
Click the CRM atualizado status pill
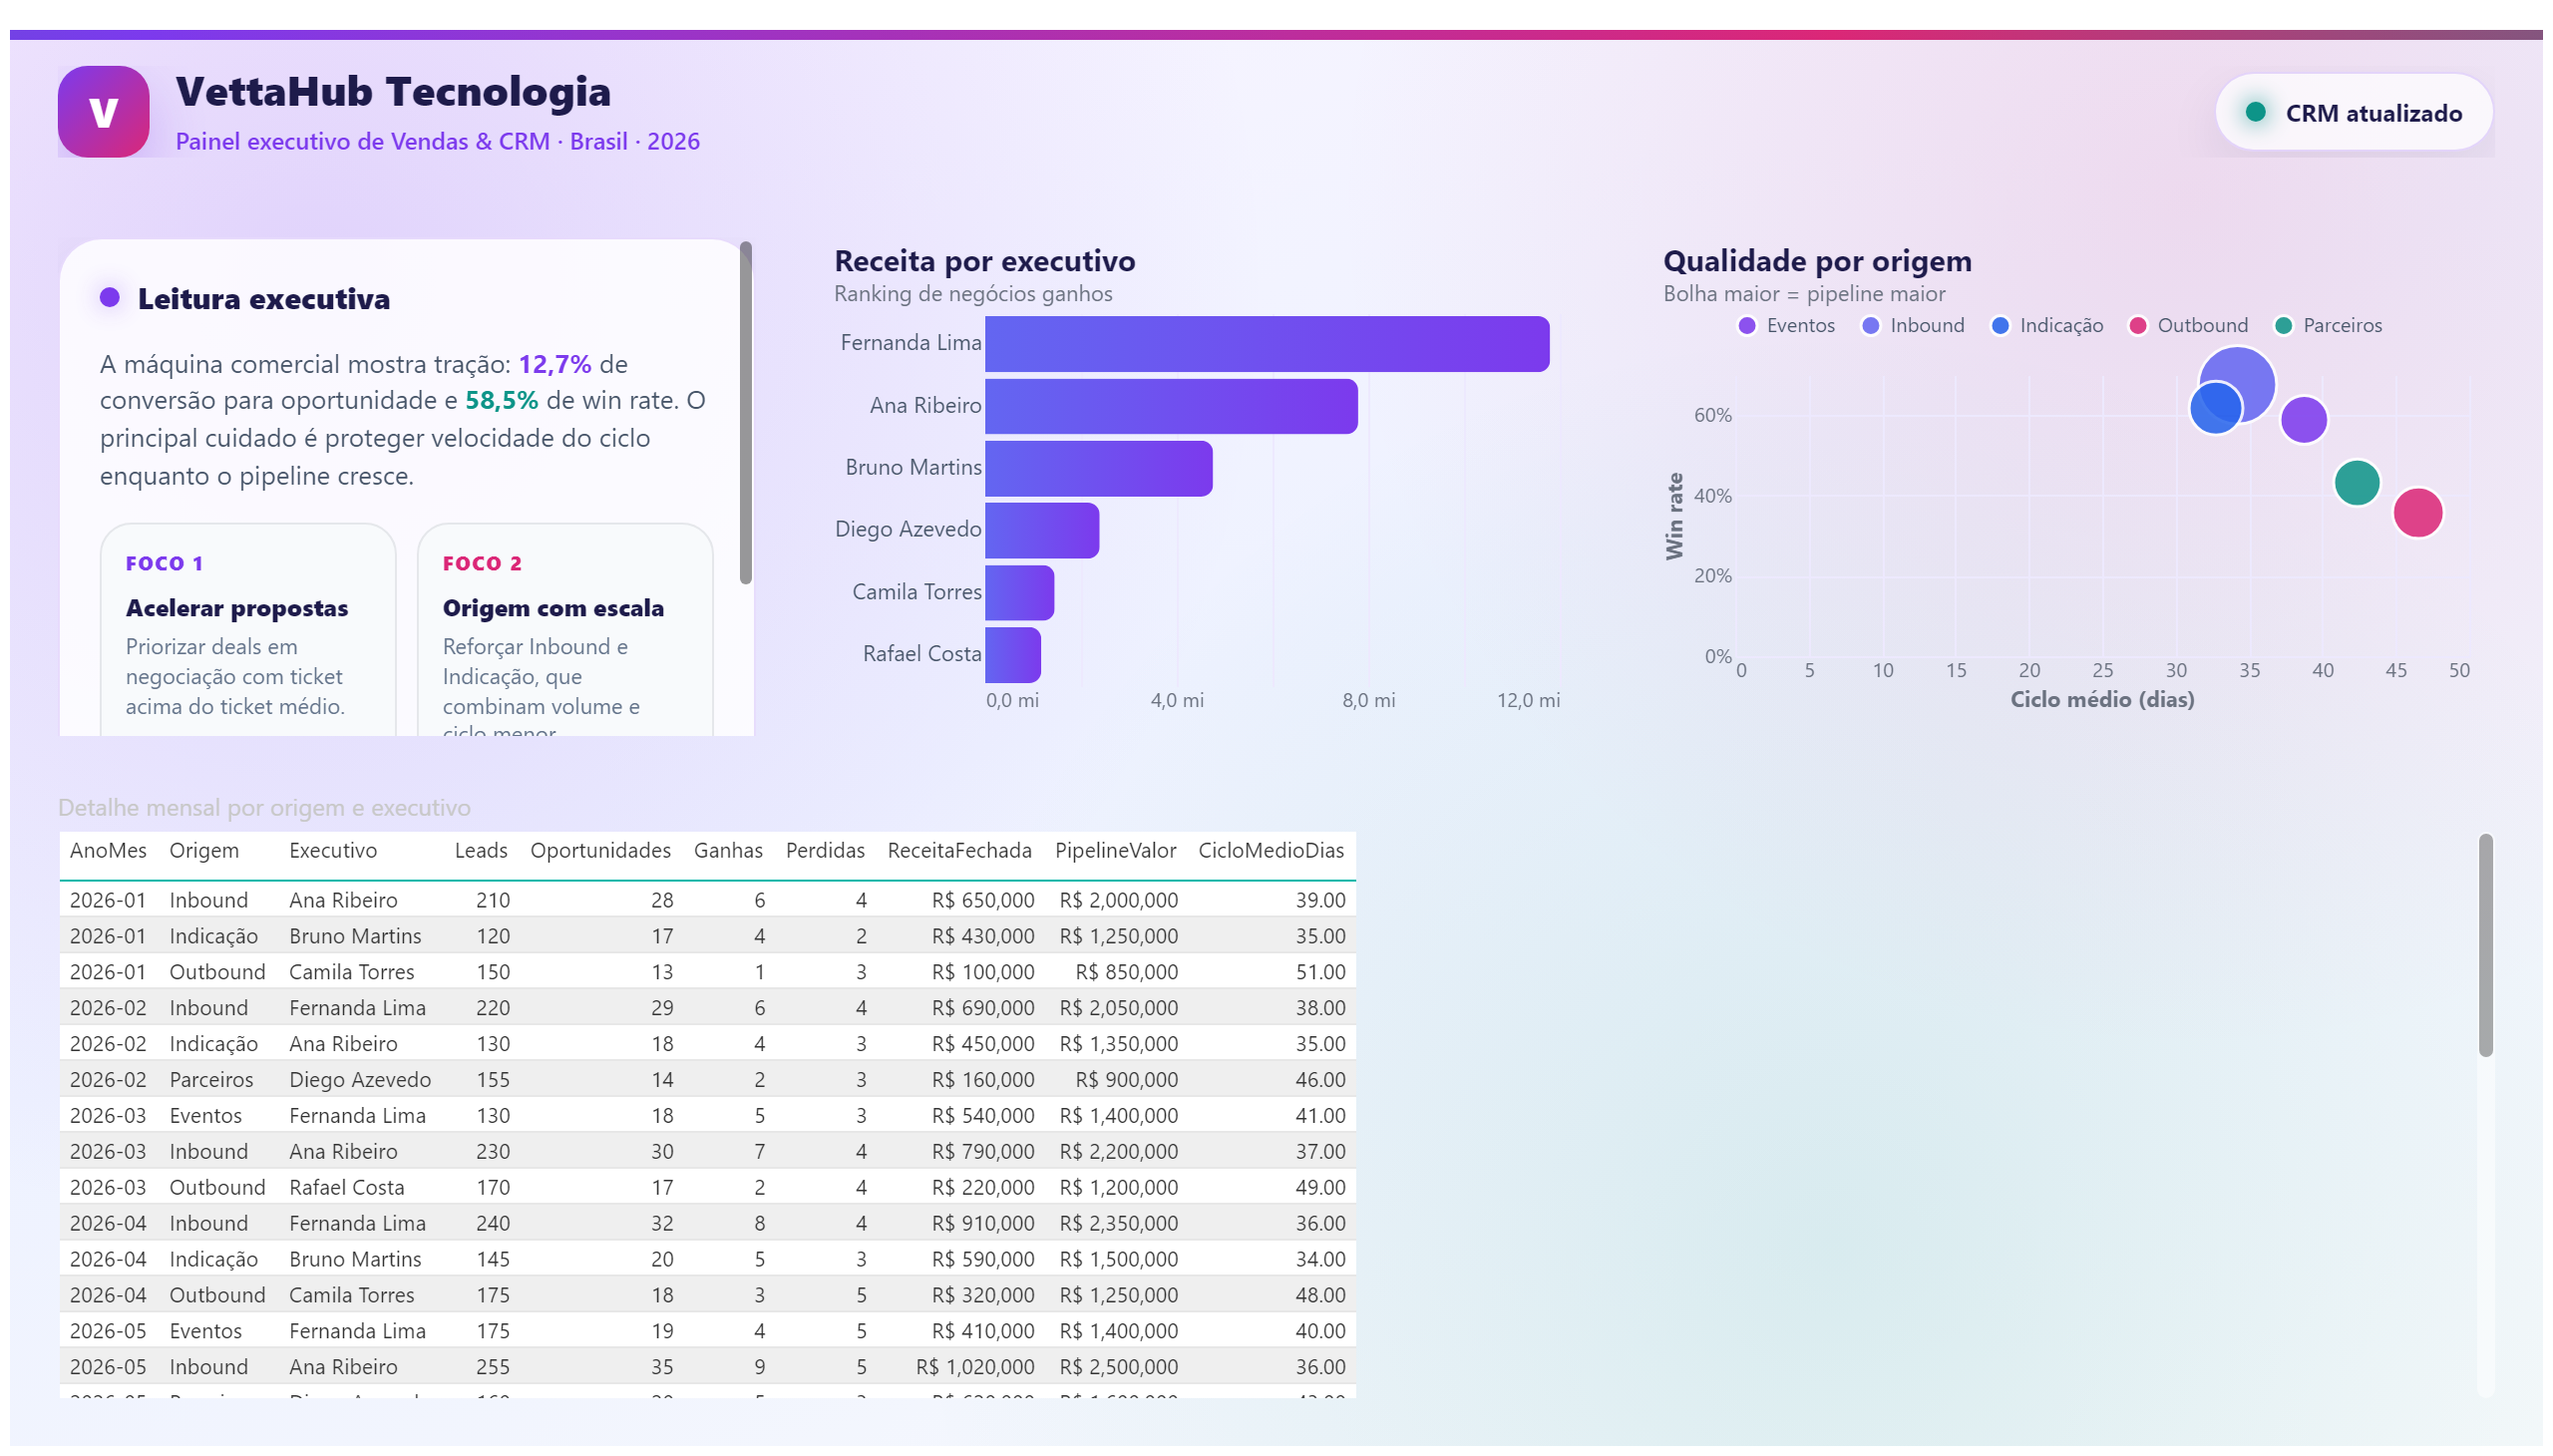click(x=2353, y=112)
